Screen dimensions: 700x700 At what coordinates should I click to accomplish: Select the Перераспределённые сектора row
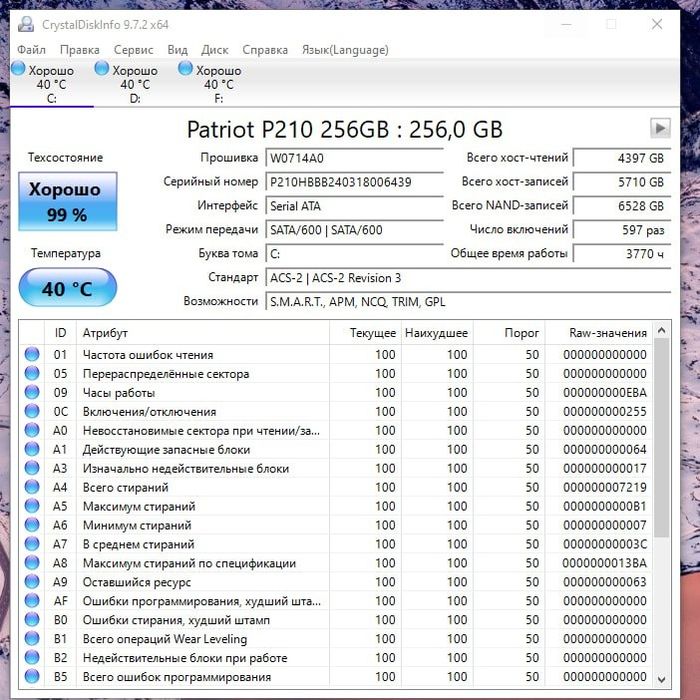(x=336, y=373)
